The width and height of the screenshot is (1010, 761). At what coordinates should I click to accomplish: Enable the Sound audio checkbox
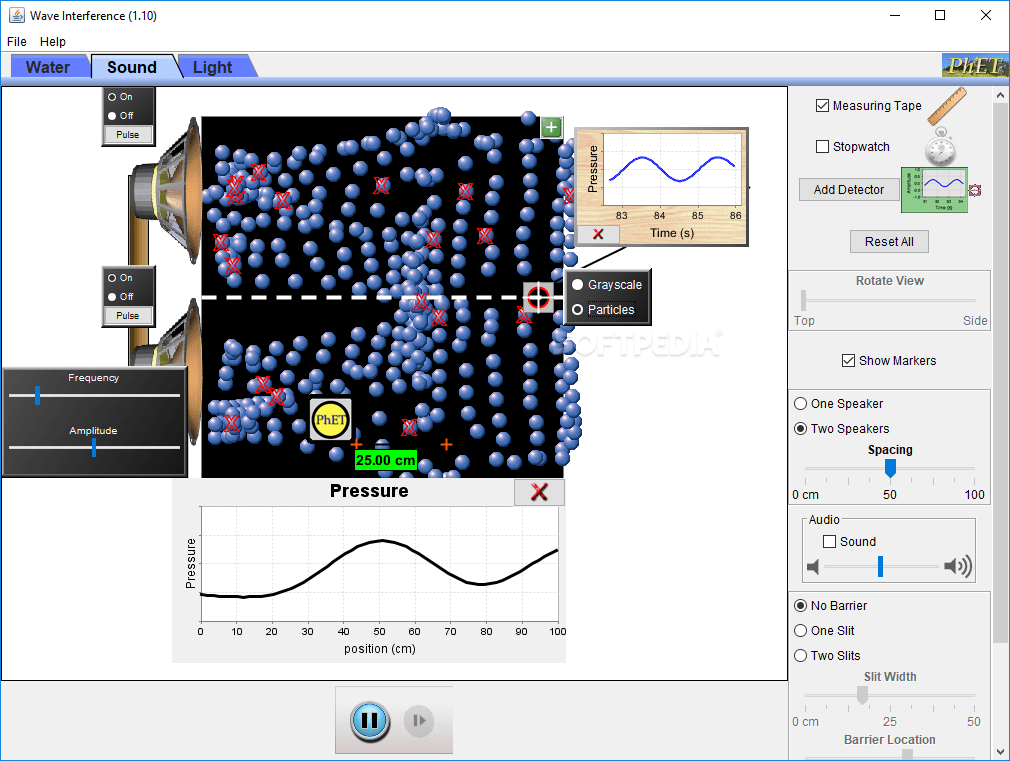point(830,542)
